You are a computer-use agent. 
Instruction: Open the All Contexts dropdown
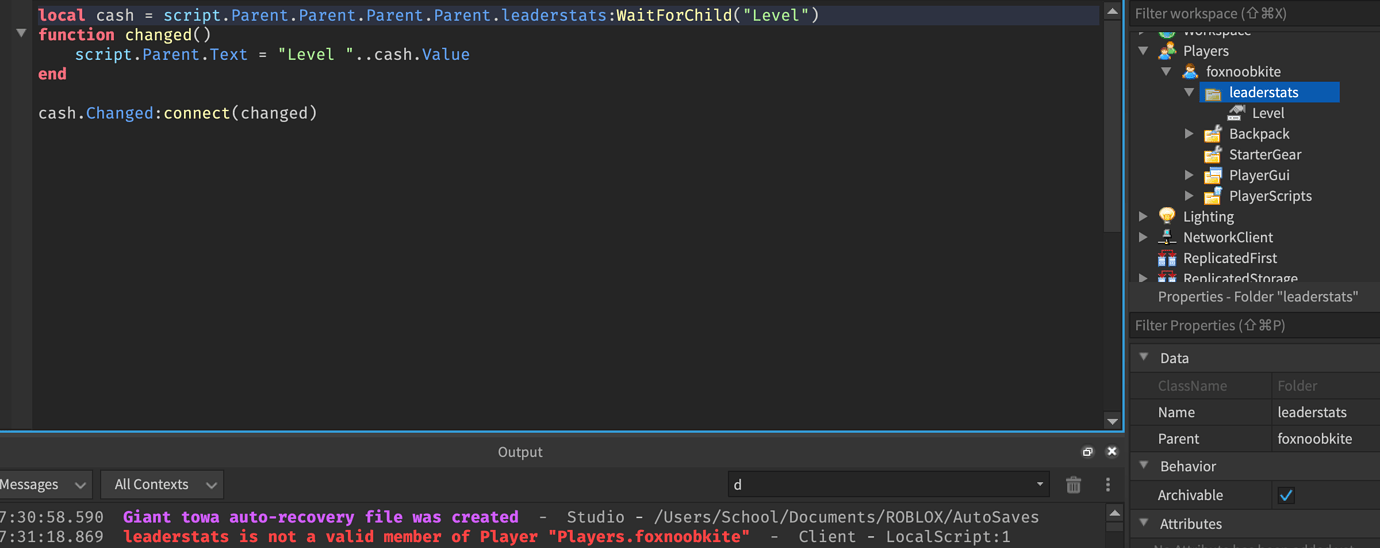[x=162, y=485]
